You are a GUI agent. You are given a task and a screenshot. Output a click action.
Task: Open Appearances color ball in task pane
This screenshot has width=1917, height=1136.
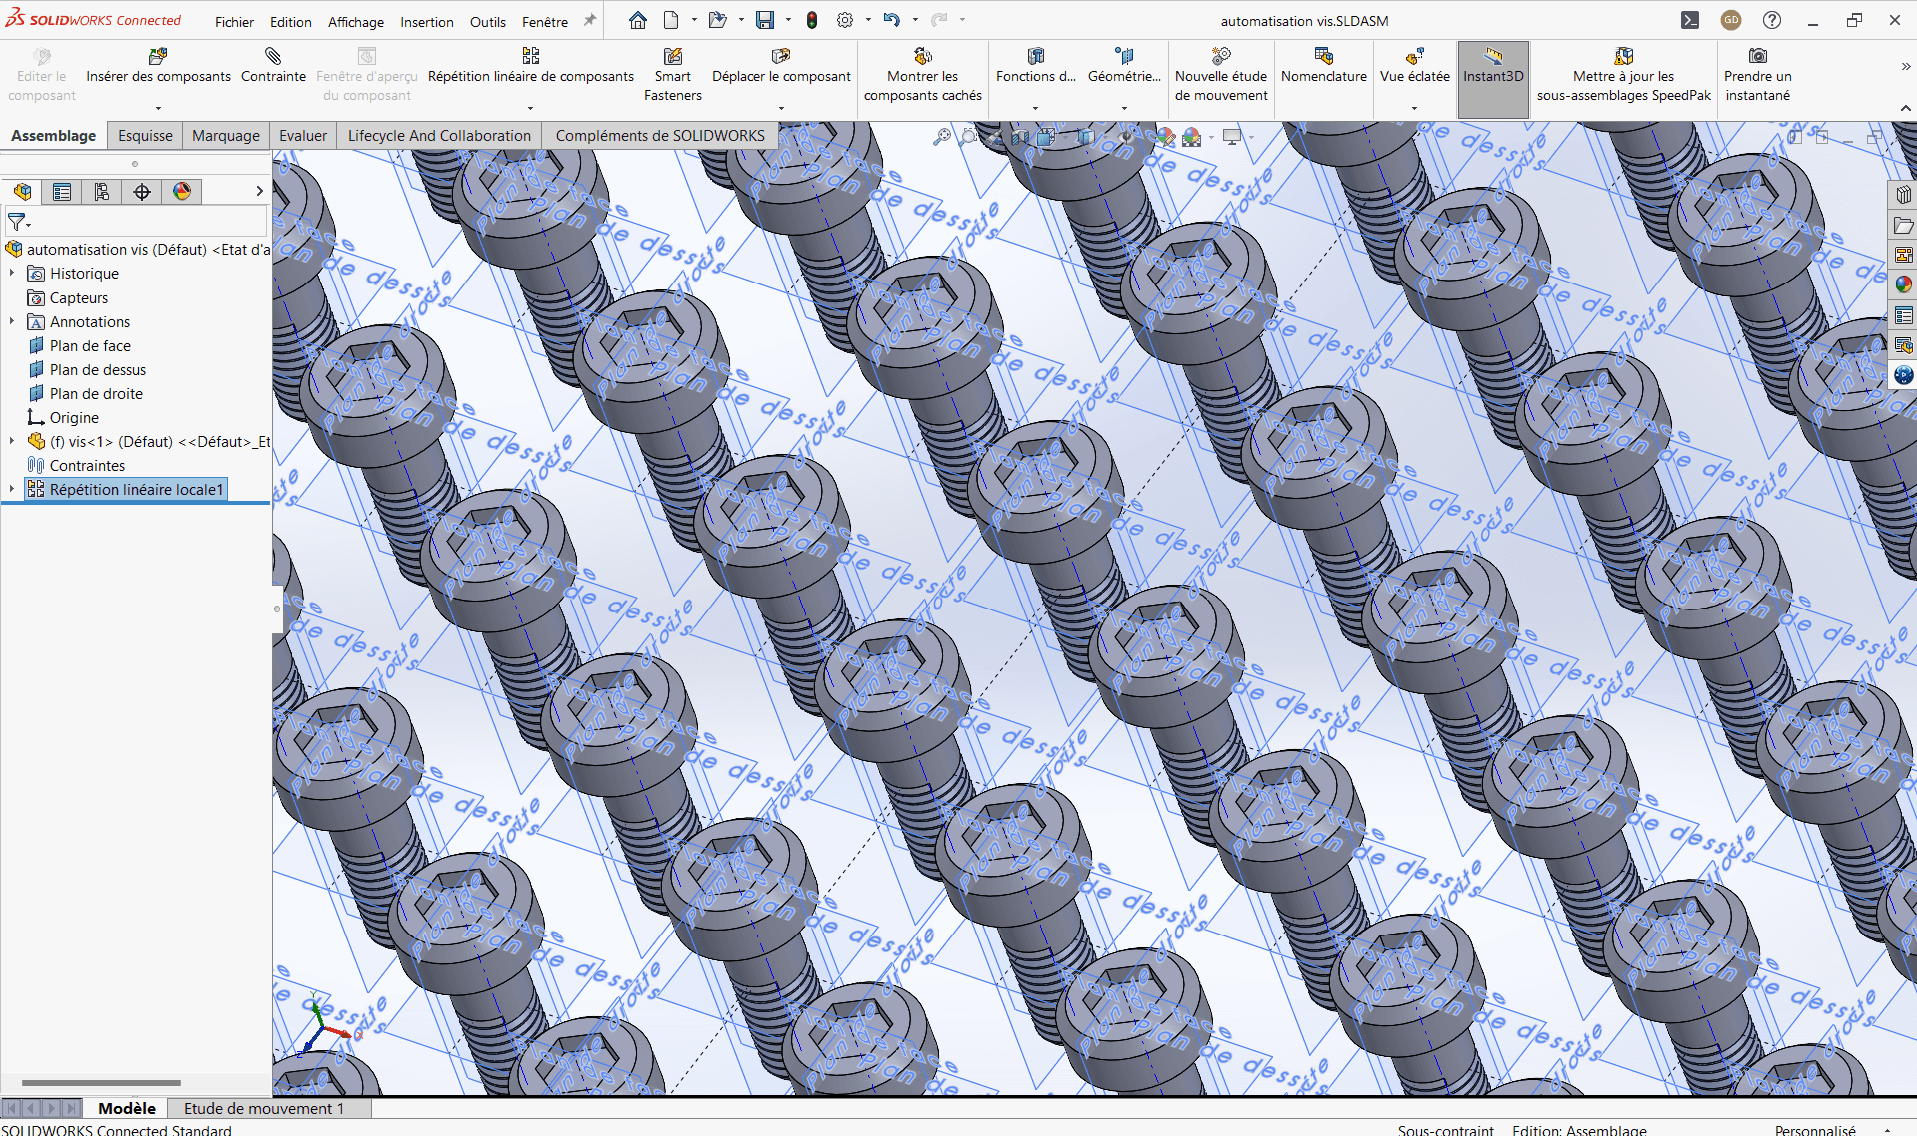tap(1903, 285)
